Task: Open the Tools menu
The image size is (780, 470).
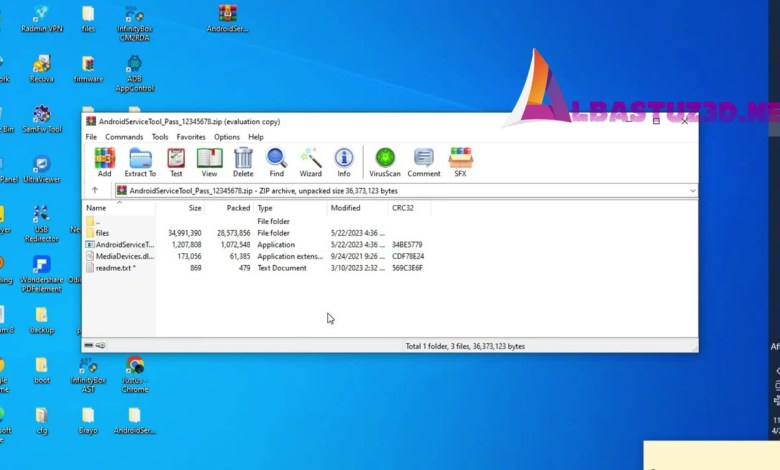Action: [160, 137]
